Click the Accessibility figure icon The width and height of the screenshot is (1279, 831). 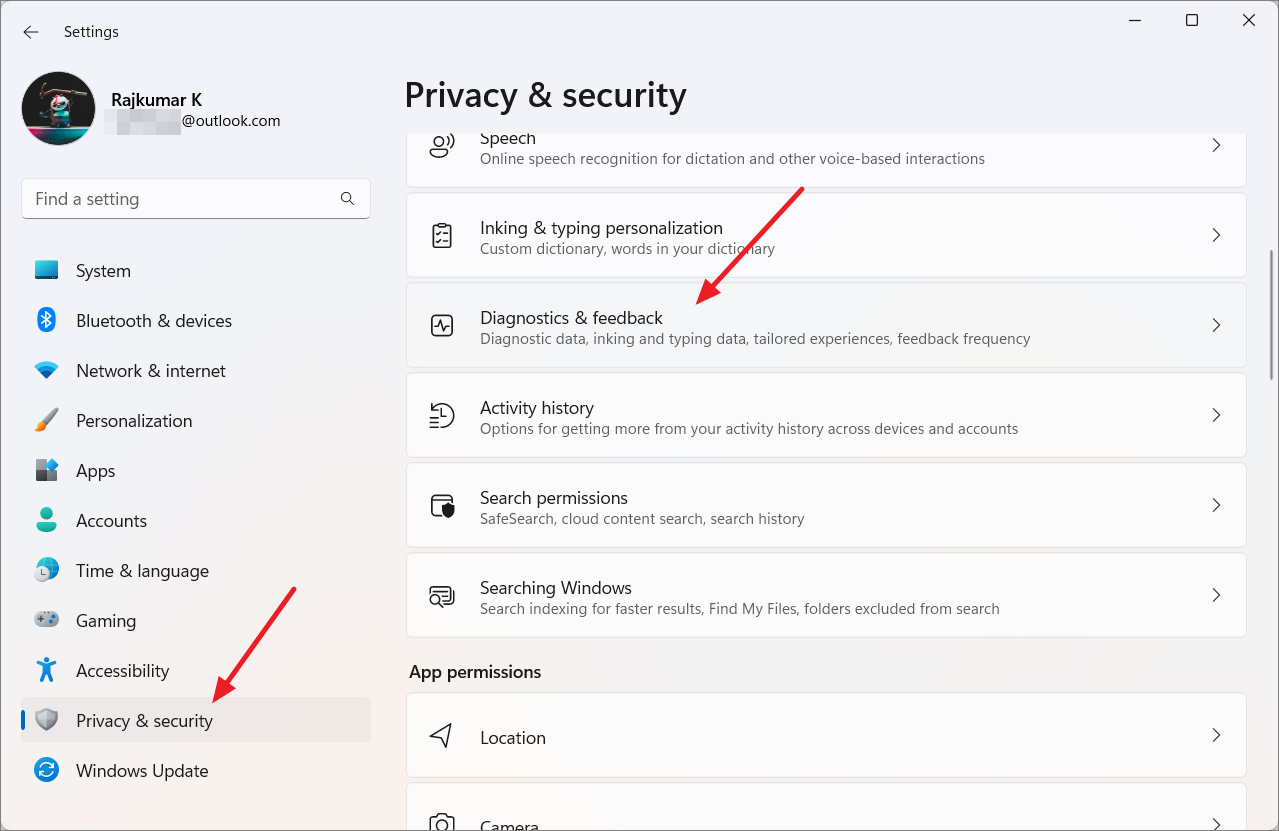coord(47,670)
